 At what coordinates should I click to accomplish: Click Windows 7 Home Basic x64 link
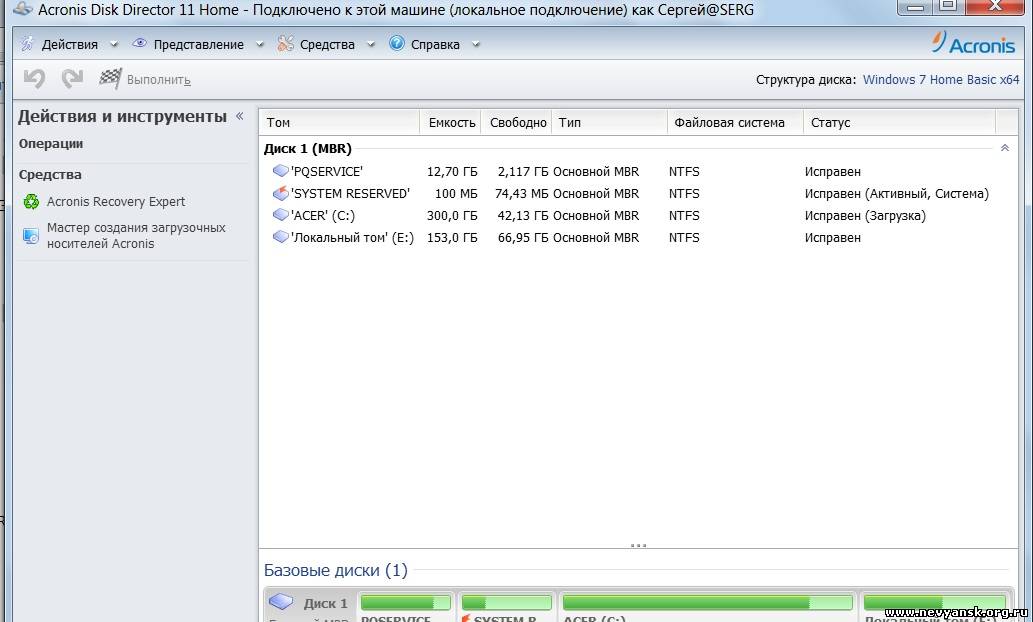tap(941, 79)
